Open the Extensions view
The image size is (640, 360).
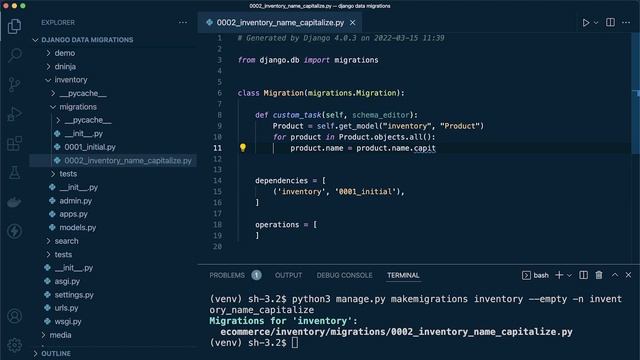(x=14, y=143)
